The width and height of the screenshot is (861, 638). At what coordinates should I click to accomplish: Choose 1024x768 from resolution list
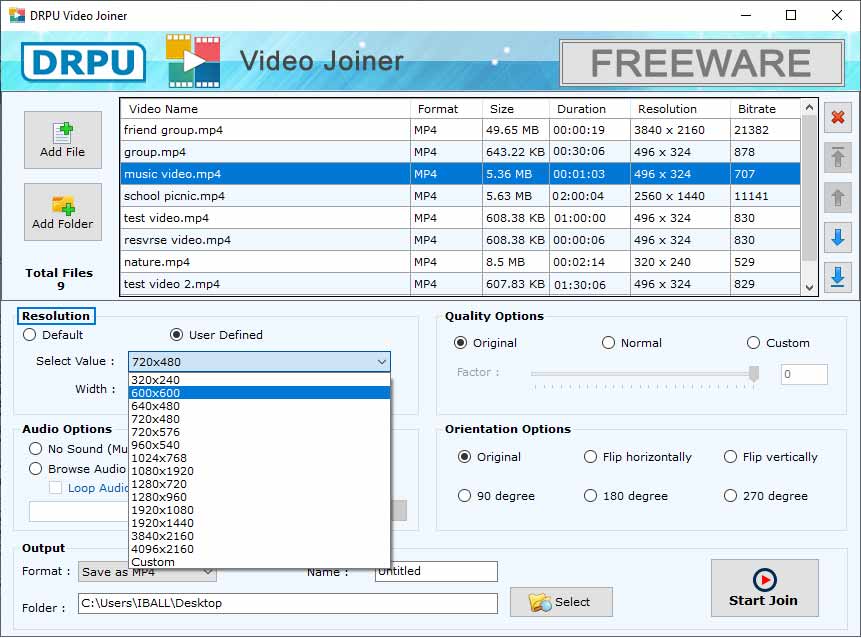[x=259, y=458]
